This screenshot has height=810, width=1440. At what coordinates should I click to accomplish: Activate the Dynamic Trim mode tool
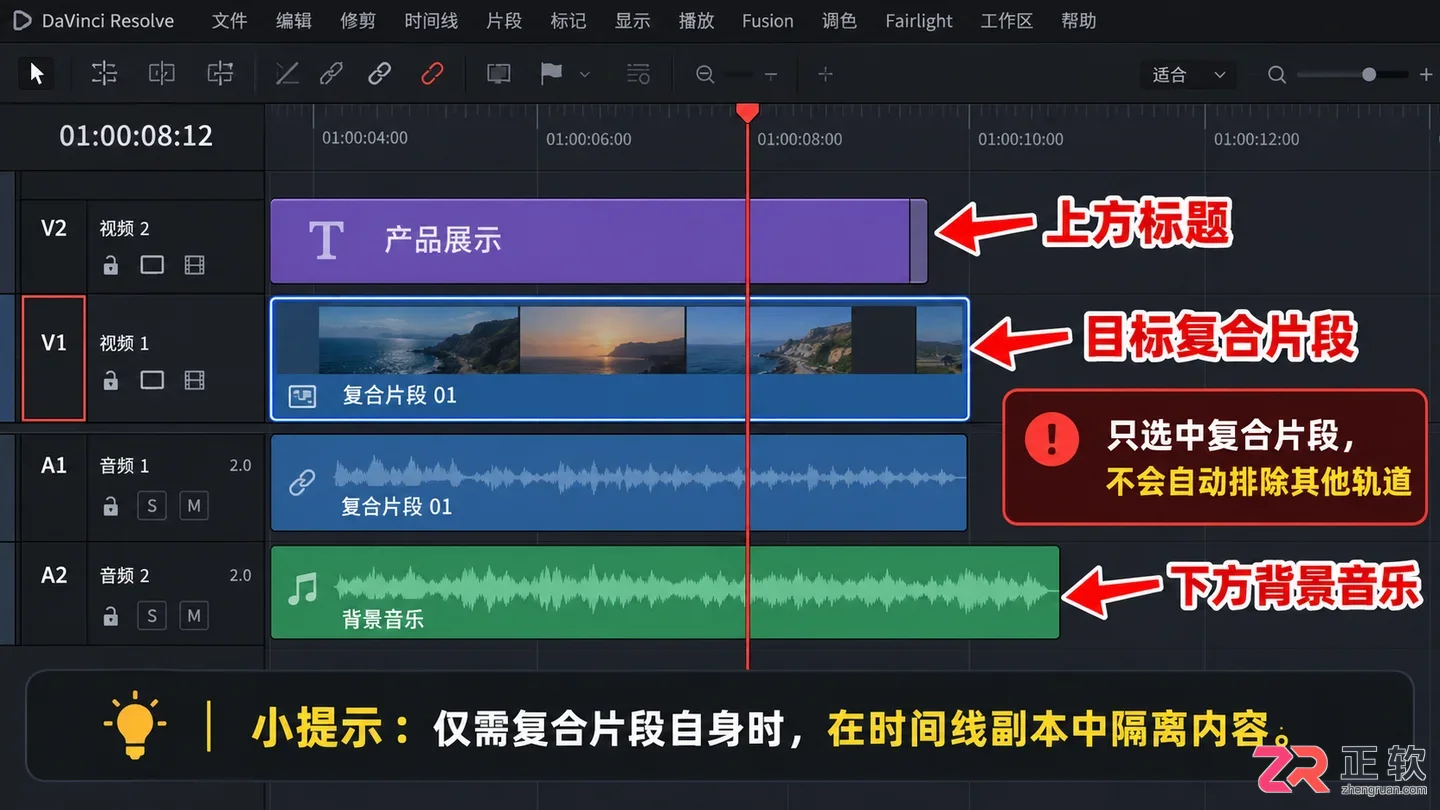(x=161, y=73)
